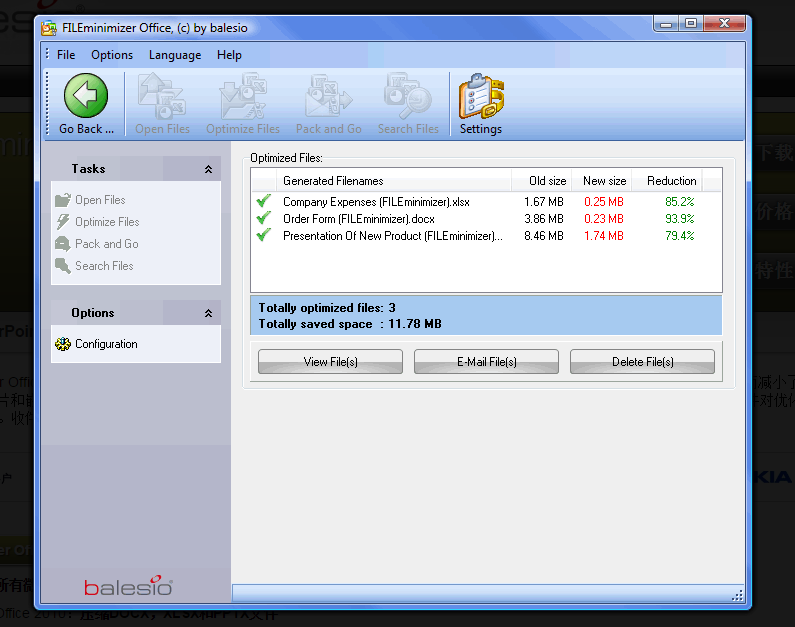The width and height of the screenshot is (795, 627).
Task: Click the 85.2% reduction value
Action: click(679, 202)
